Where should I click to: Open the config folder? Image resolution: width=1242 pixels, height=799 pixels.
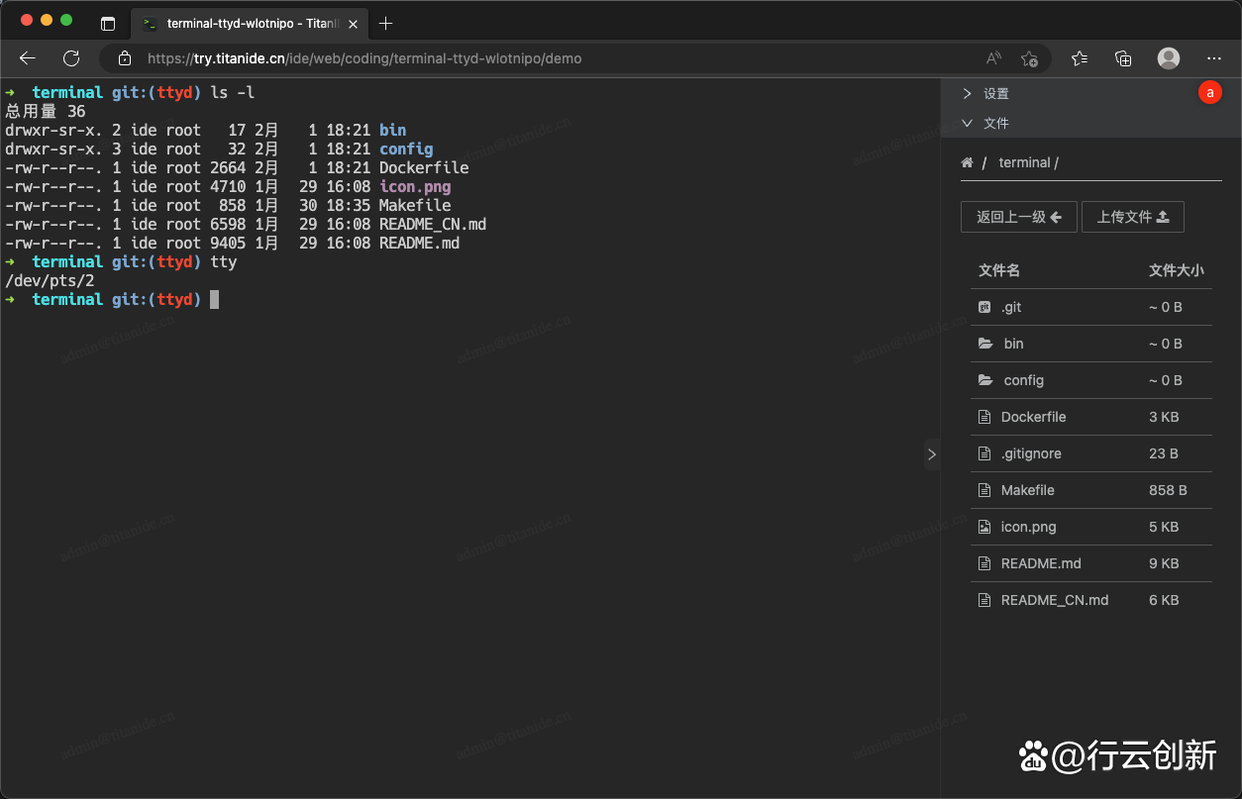[1091, 380]
